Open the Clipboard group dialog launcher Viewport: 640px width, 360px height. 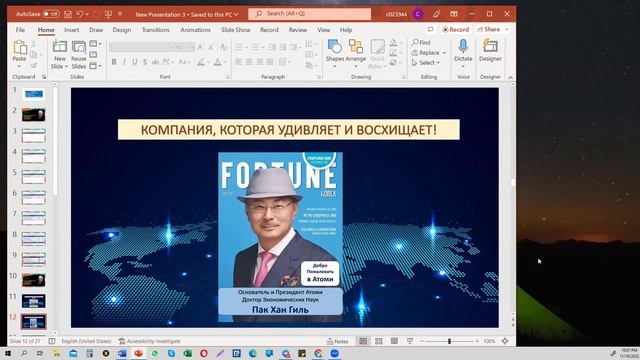point(44,77)
